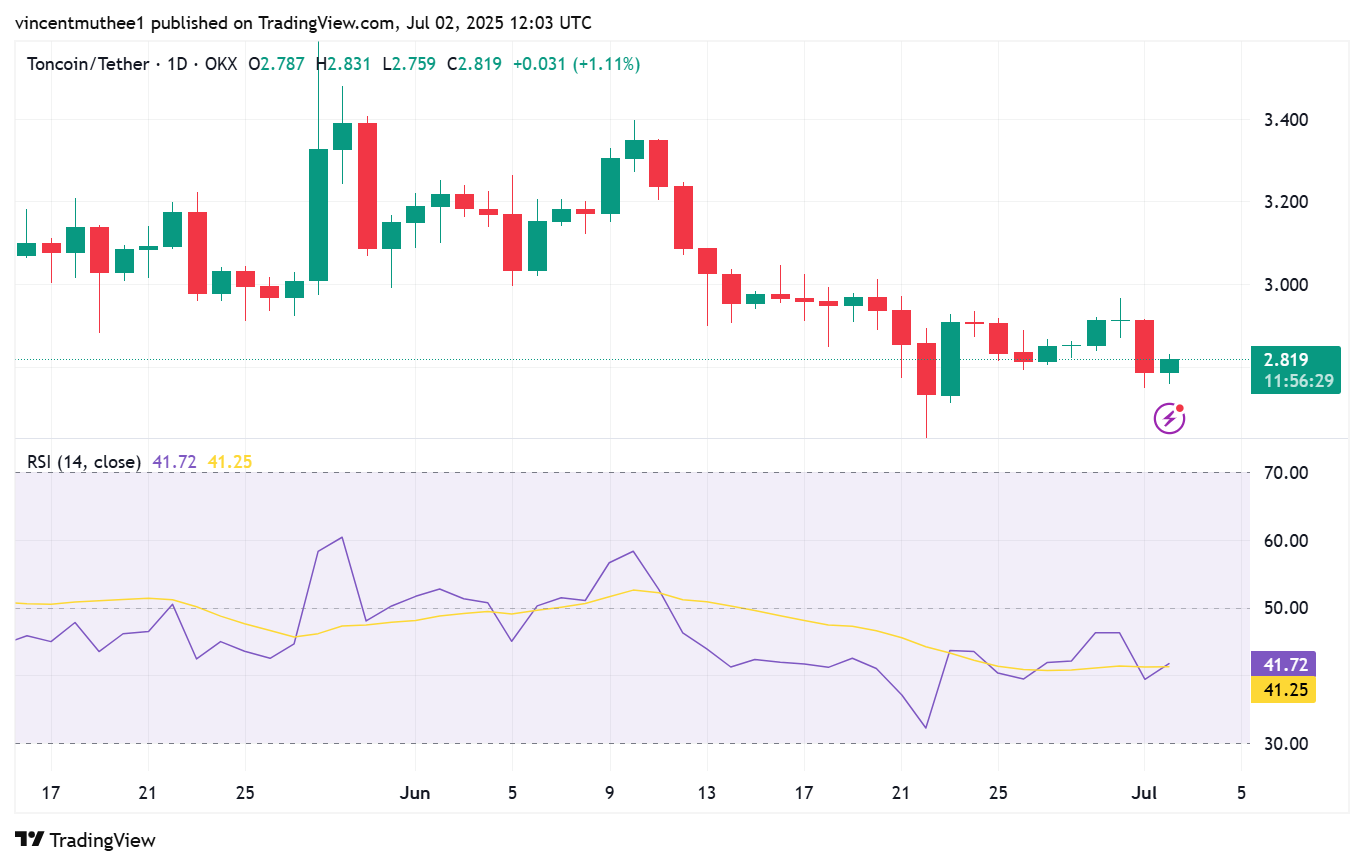The image size is (1364, 866).
Task: Click the purple 41.72 value in RSI legend
Action: click(174, 462)
